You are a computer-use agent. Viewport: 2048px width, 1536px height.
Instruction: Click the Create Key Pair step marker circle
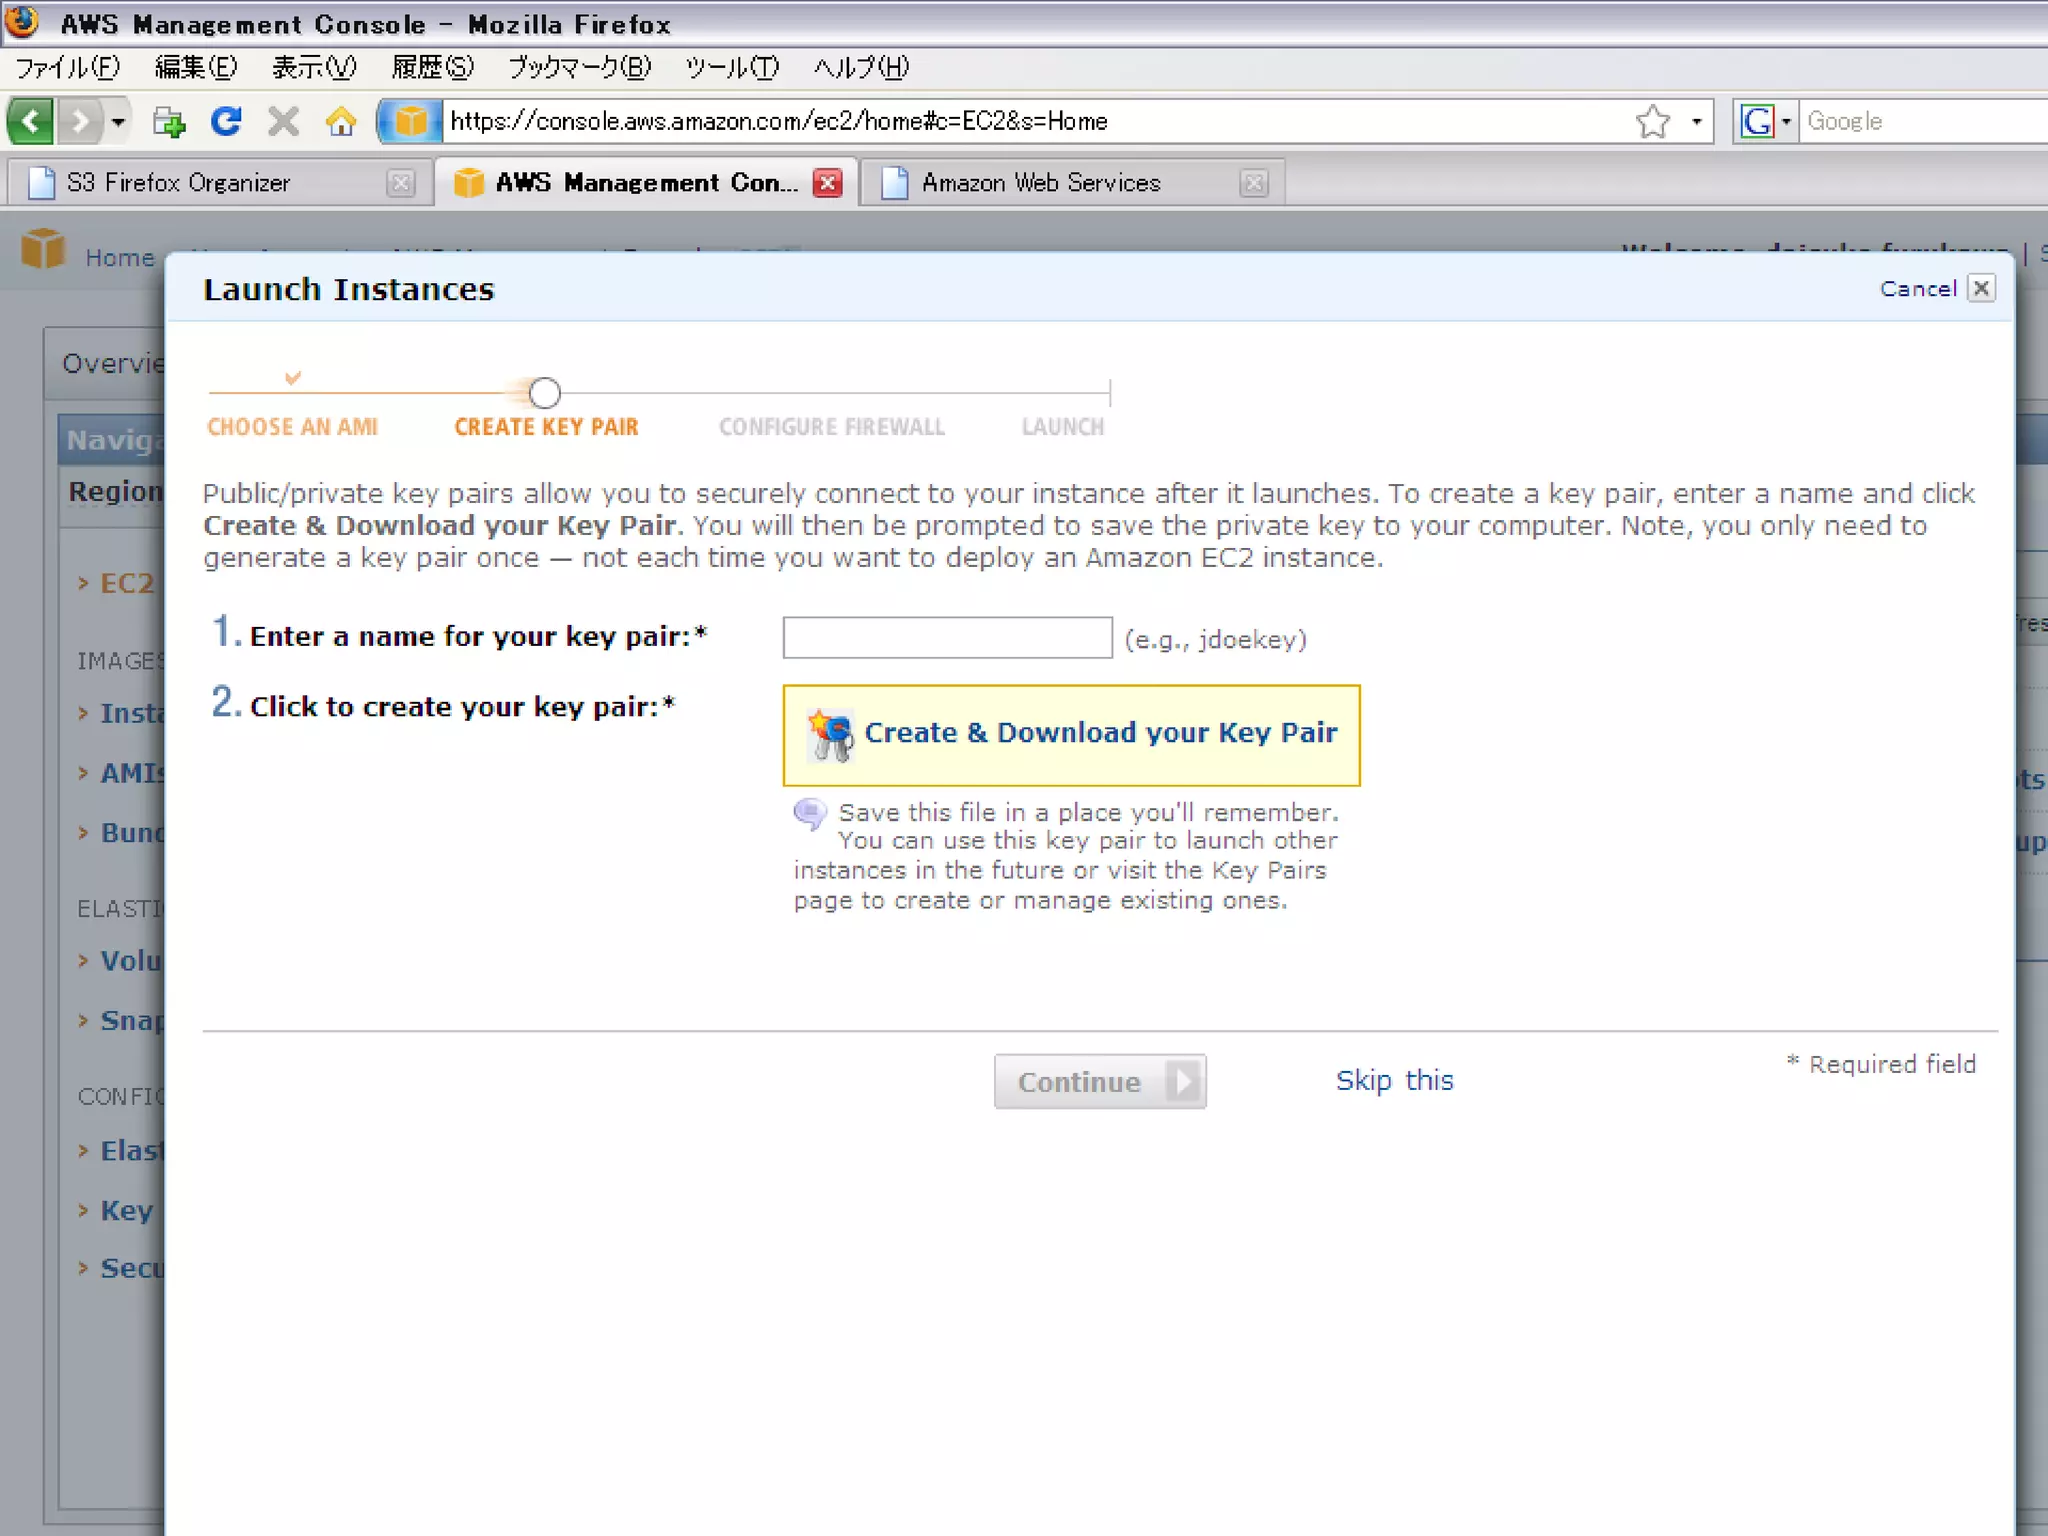pos(545,393)
